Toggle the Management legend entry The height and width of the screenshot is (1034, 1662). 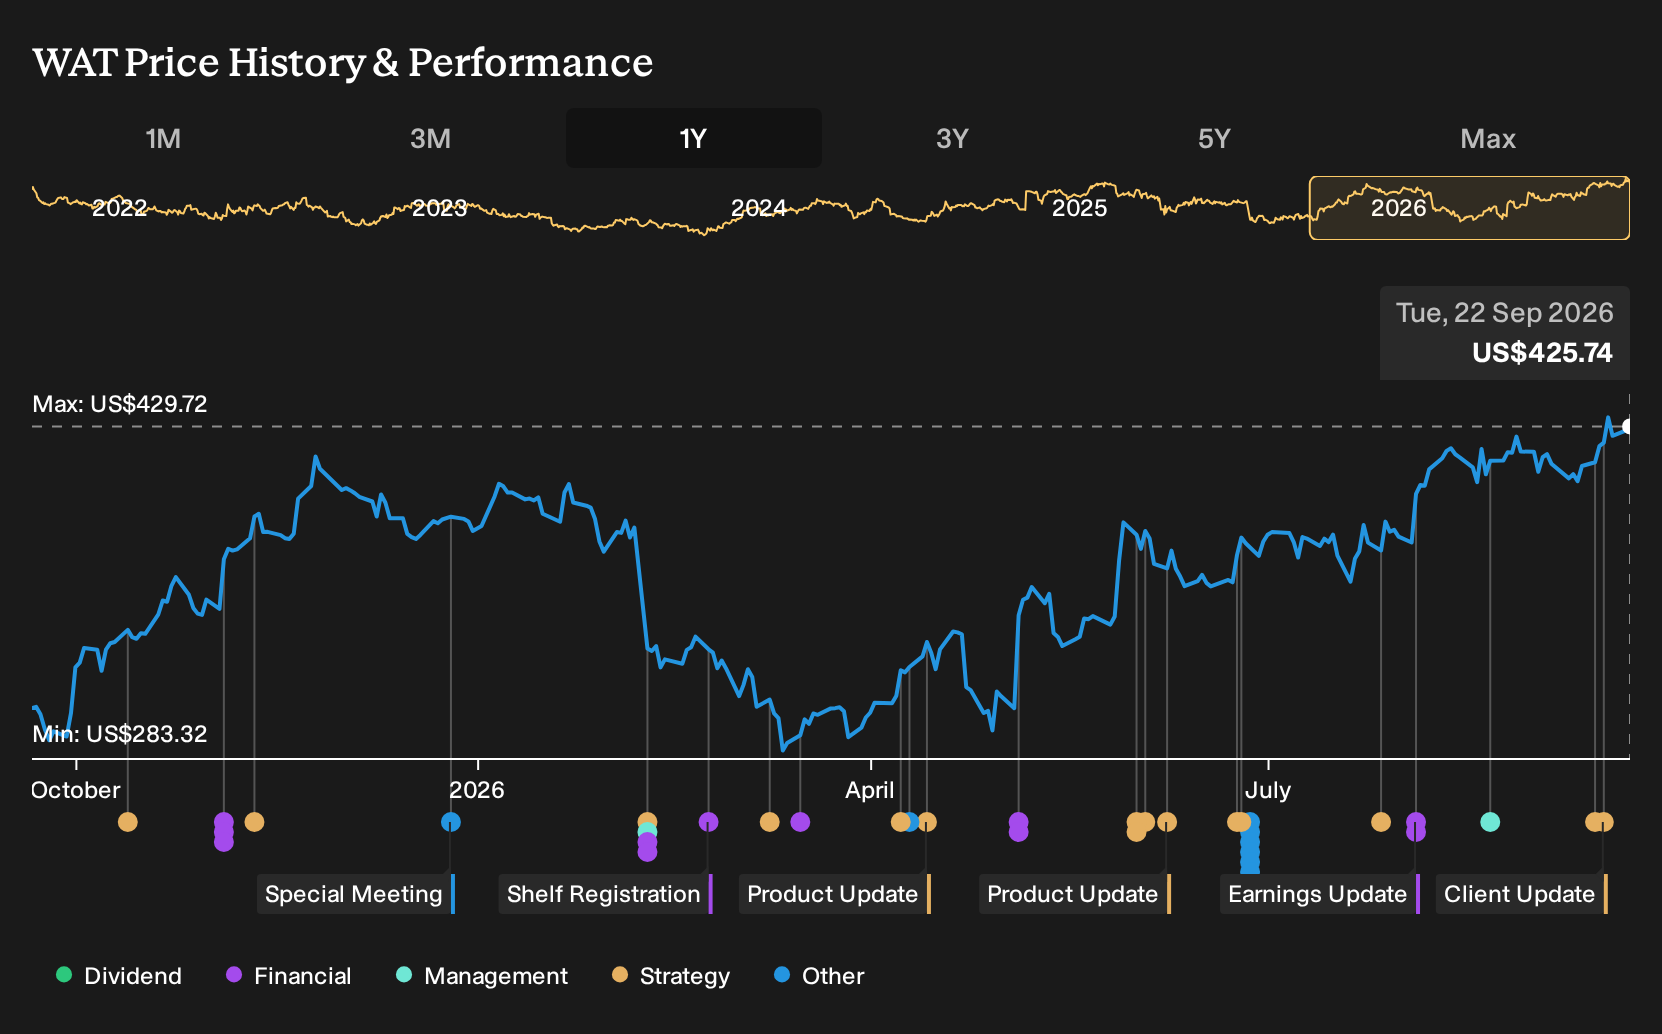pos(482,976)
